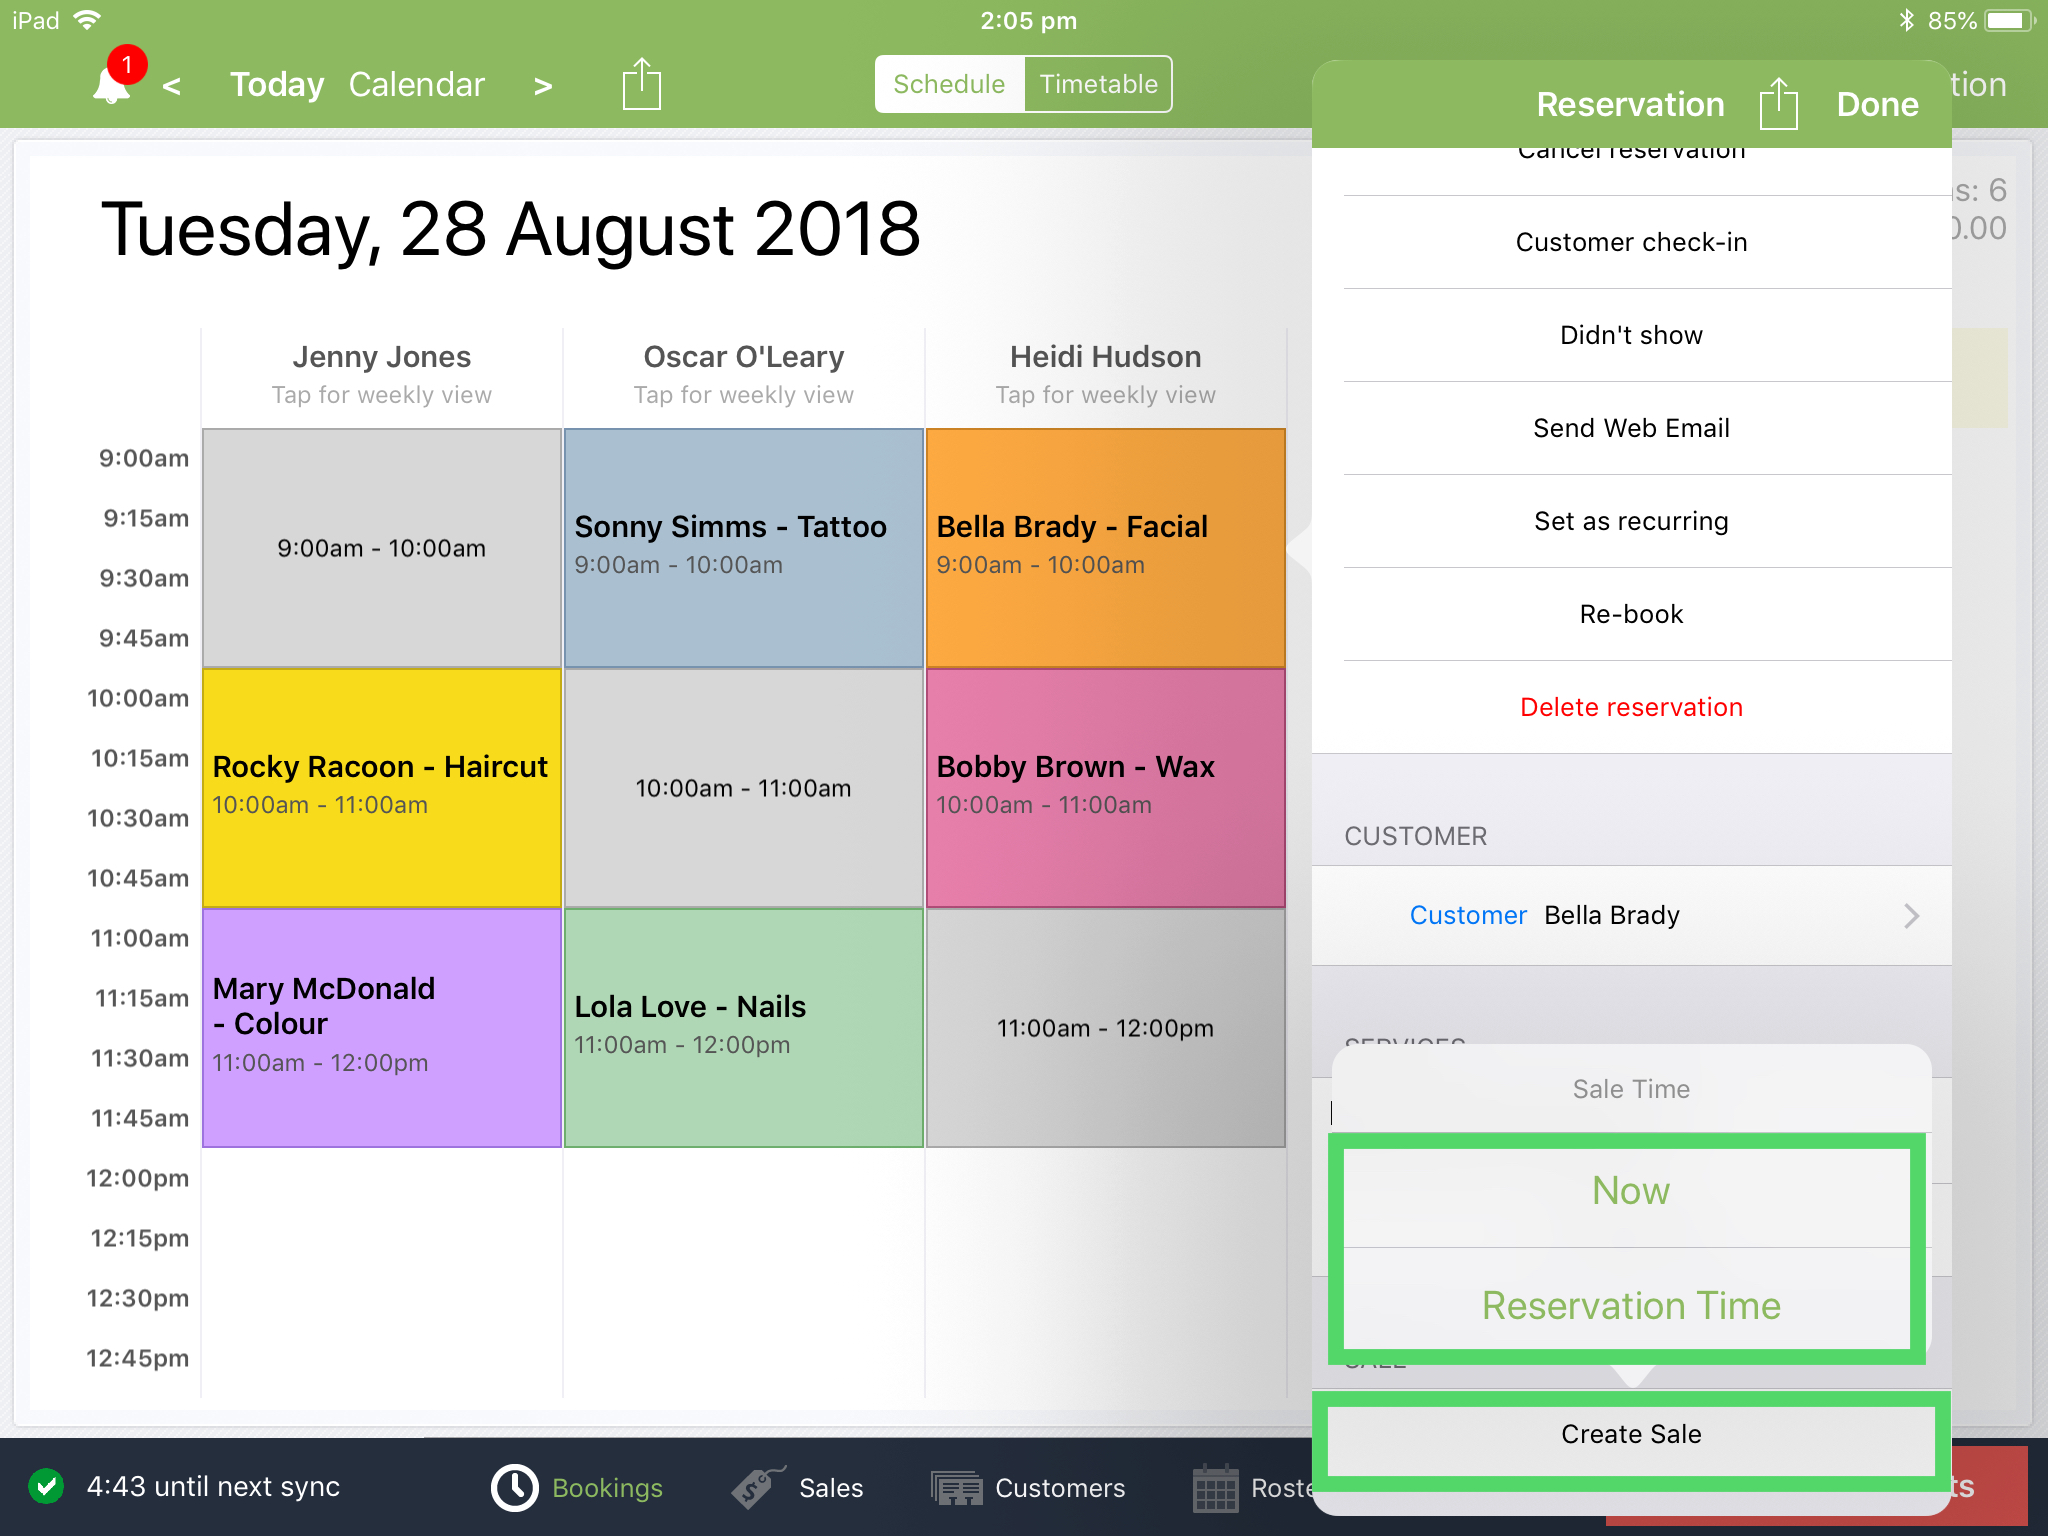This screenshot has height=1536, width=2048.
Task: Open Roster calendar icon
Action: click(1216, 1488)
